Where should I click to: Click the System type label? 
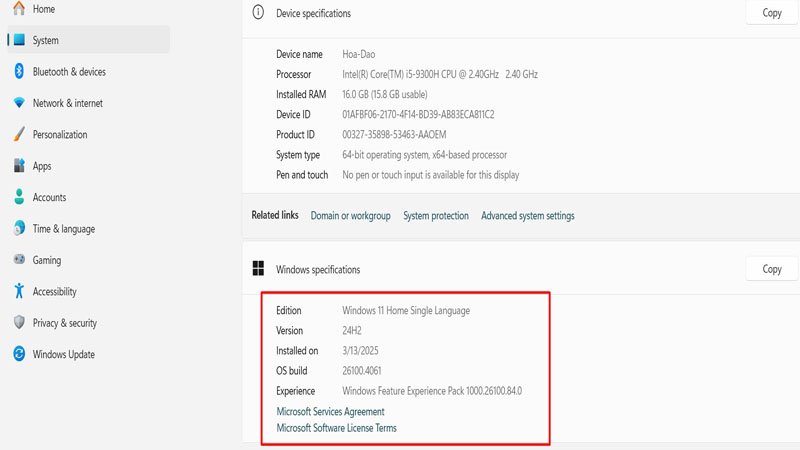click(x=298, y=155)
